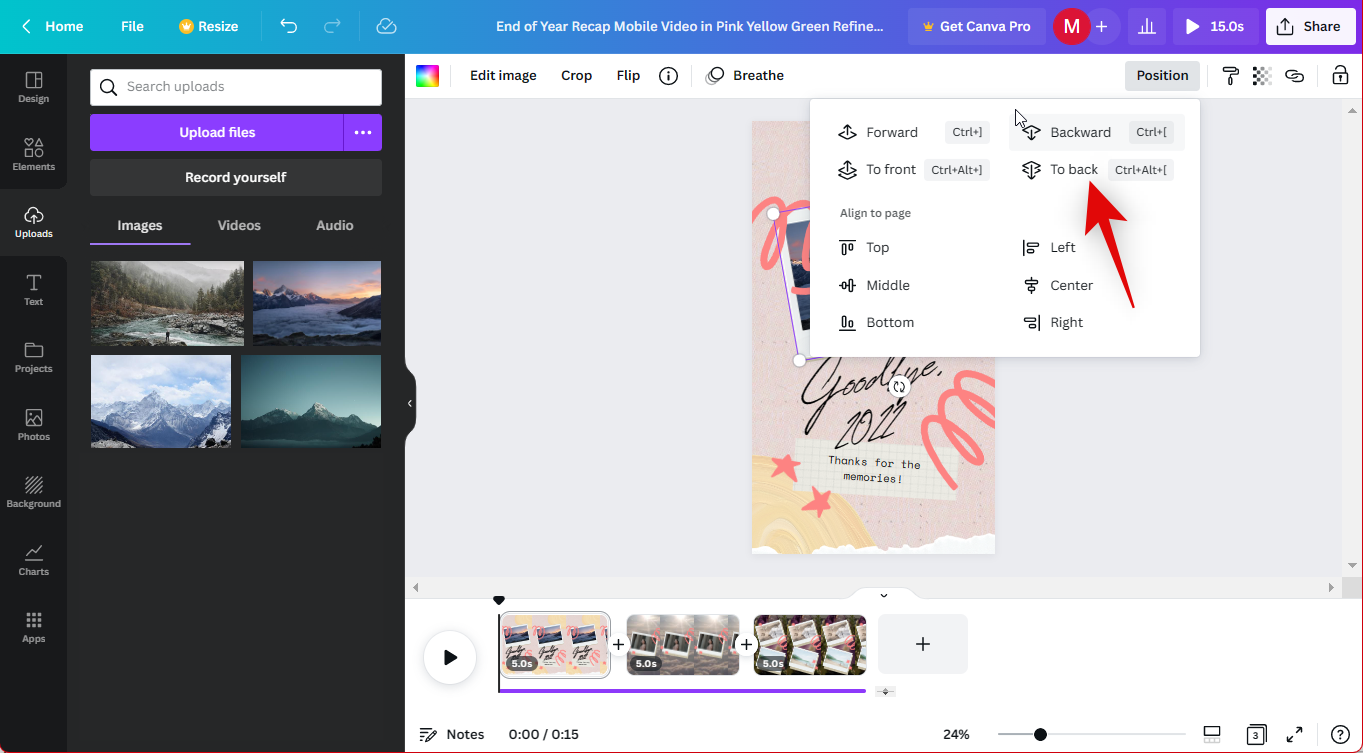Open the Photos sidebar panel
This screenshot has width=1363, height=753.
point(33,424)
